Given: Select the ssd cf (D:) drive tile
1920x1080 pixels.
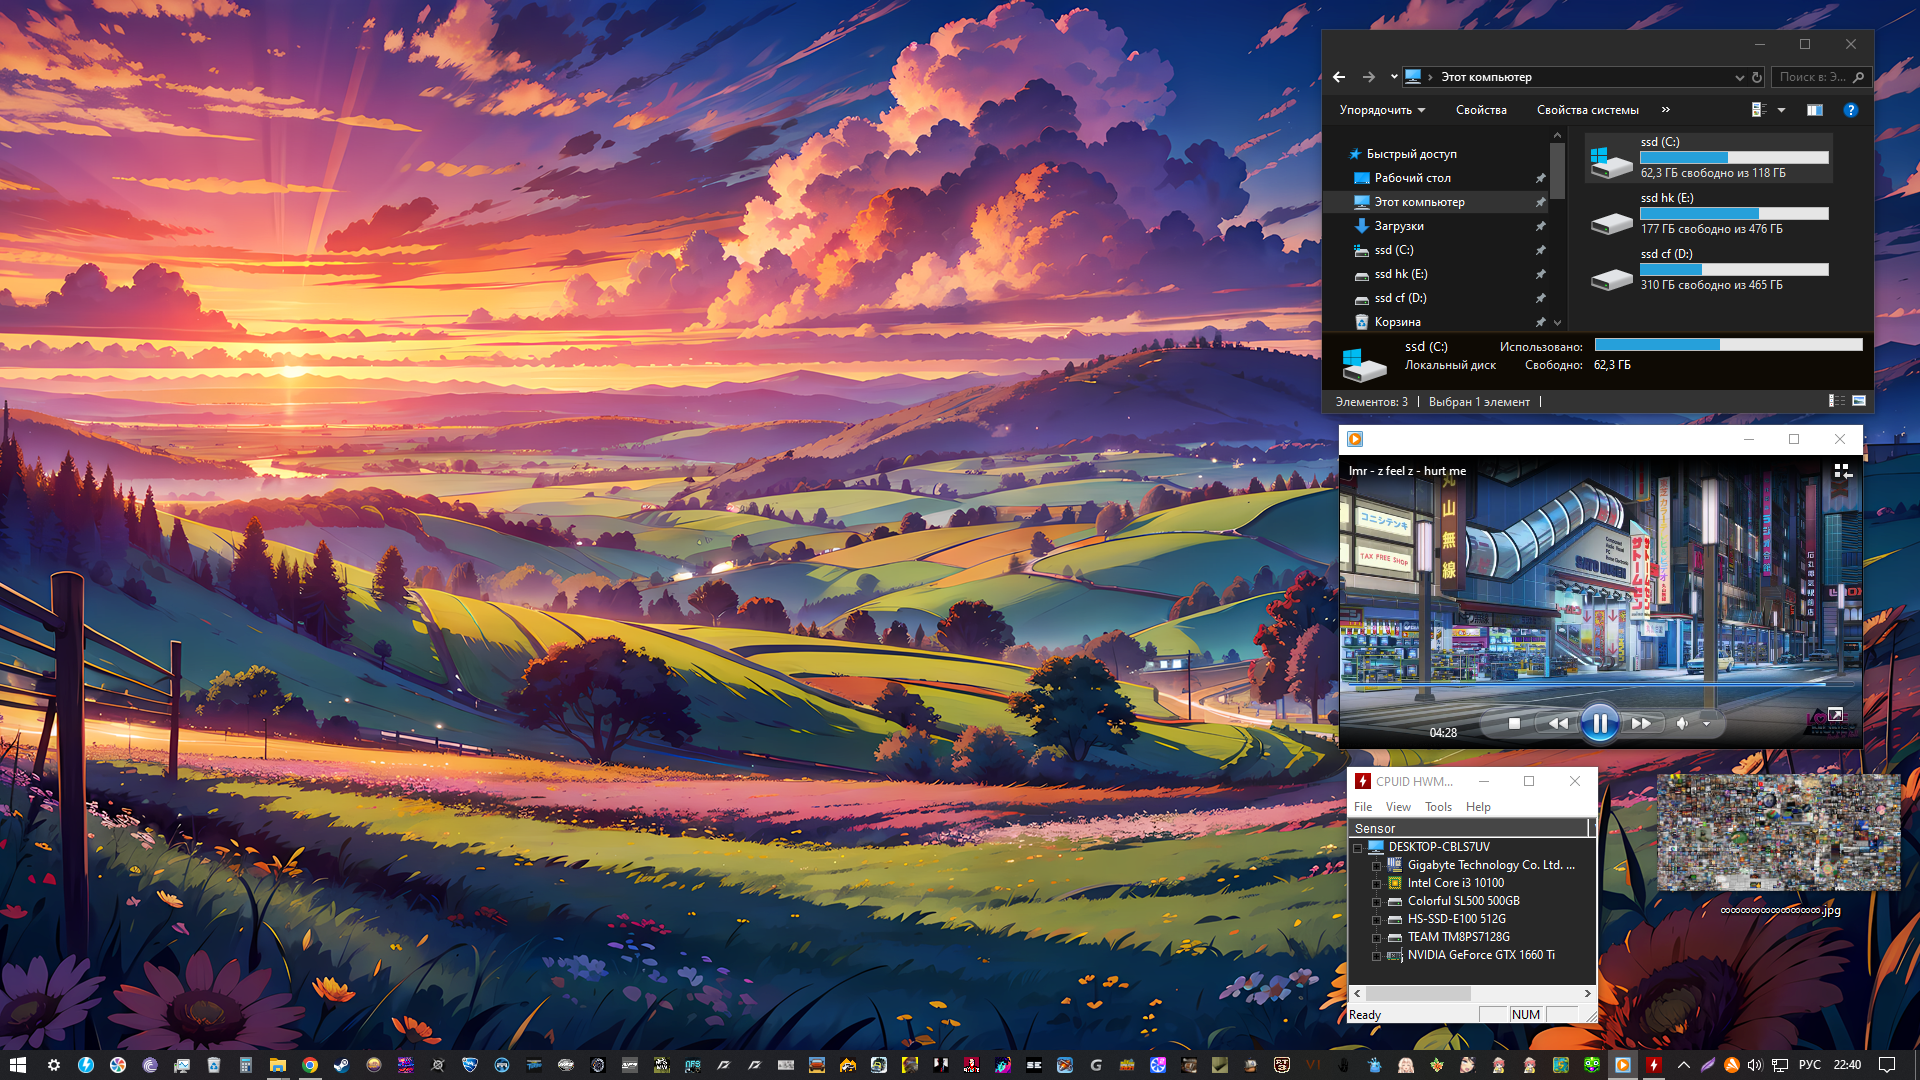Looking at the screenshot, I should click(x=1709, y=270).
